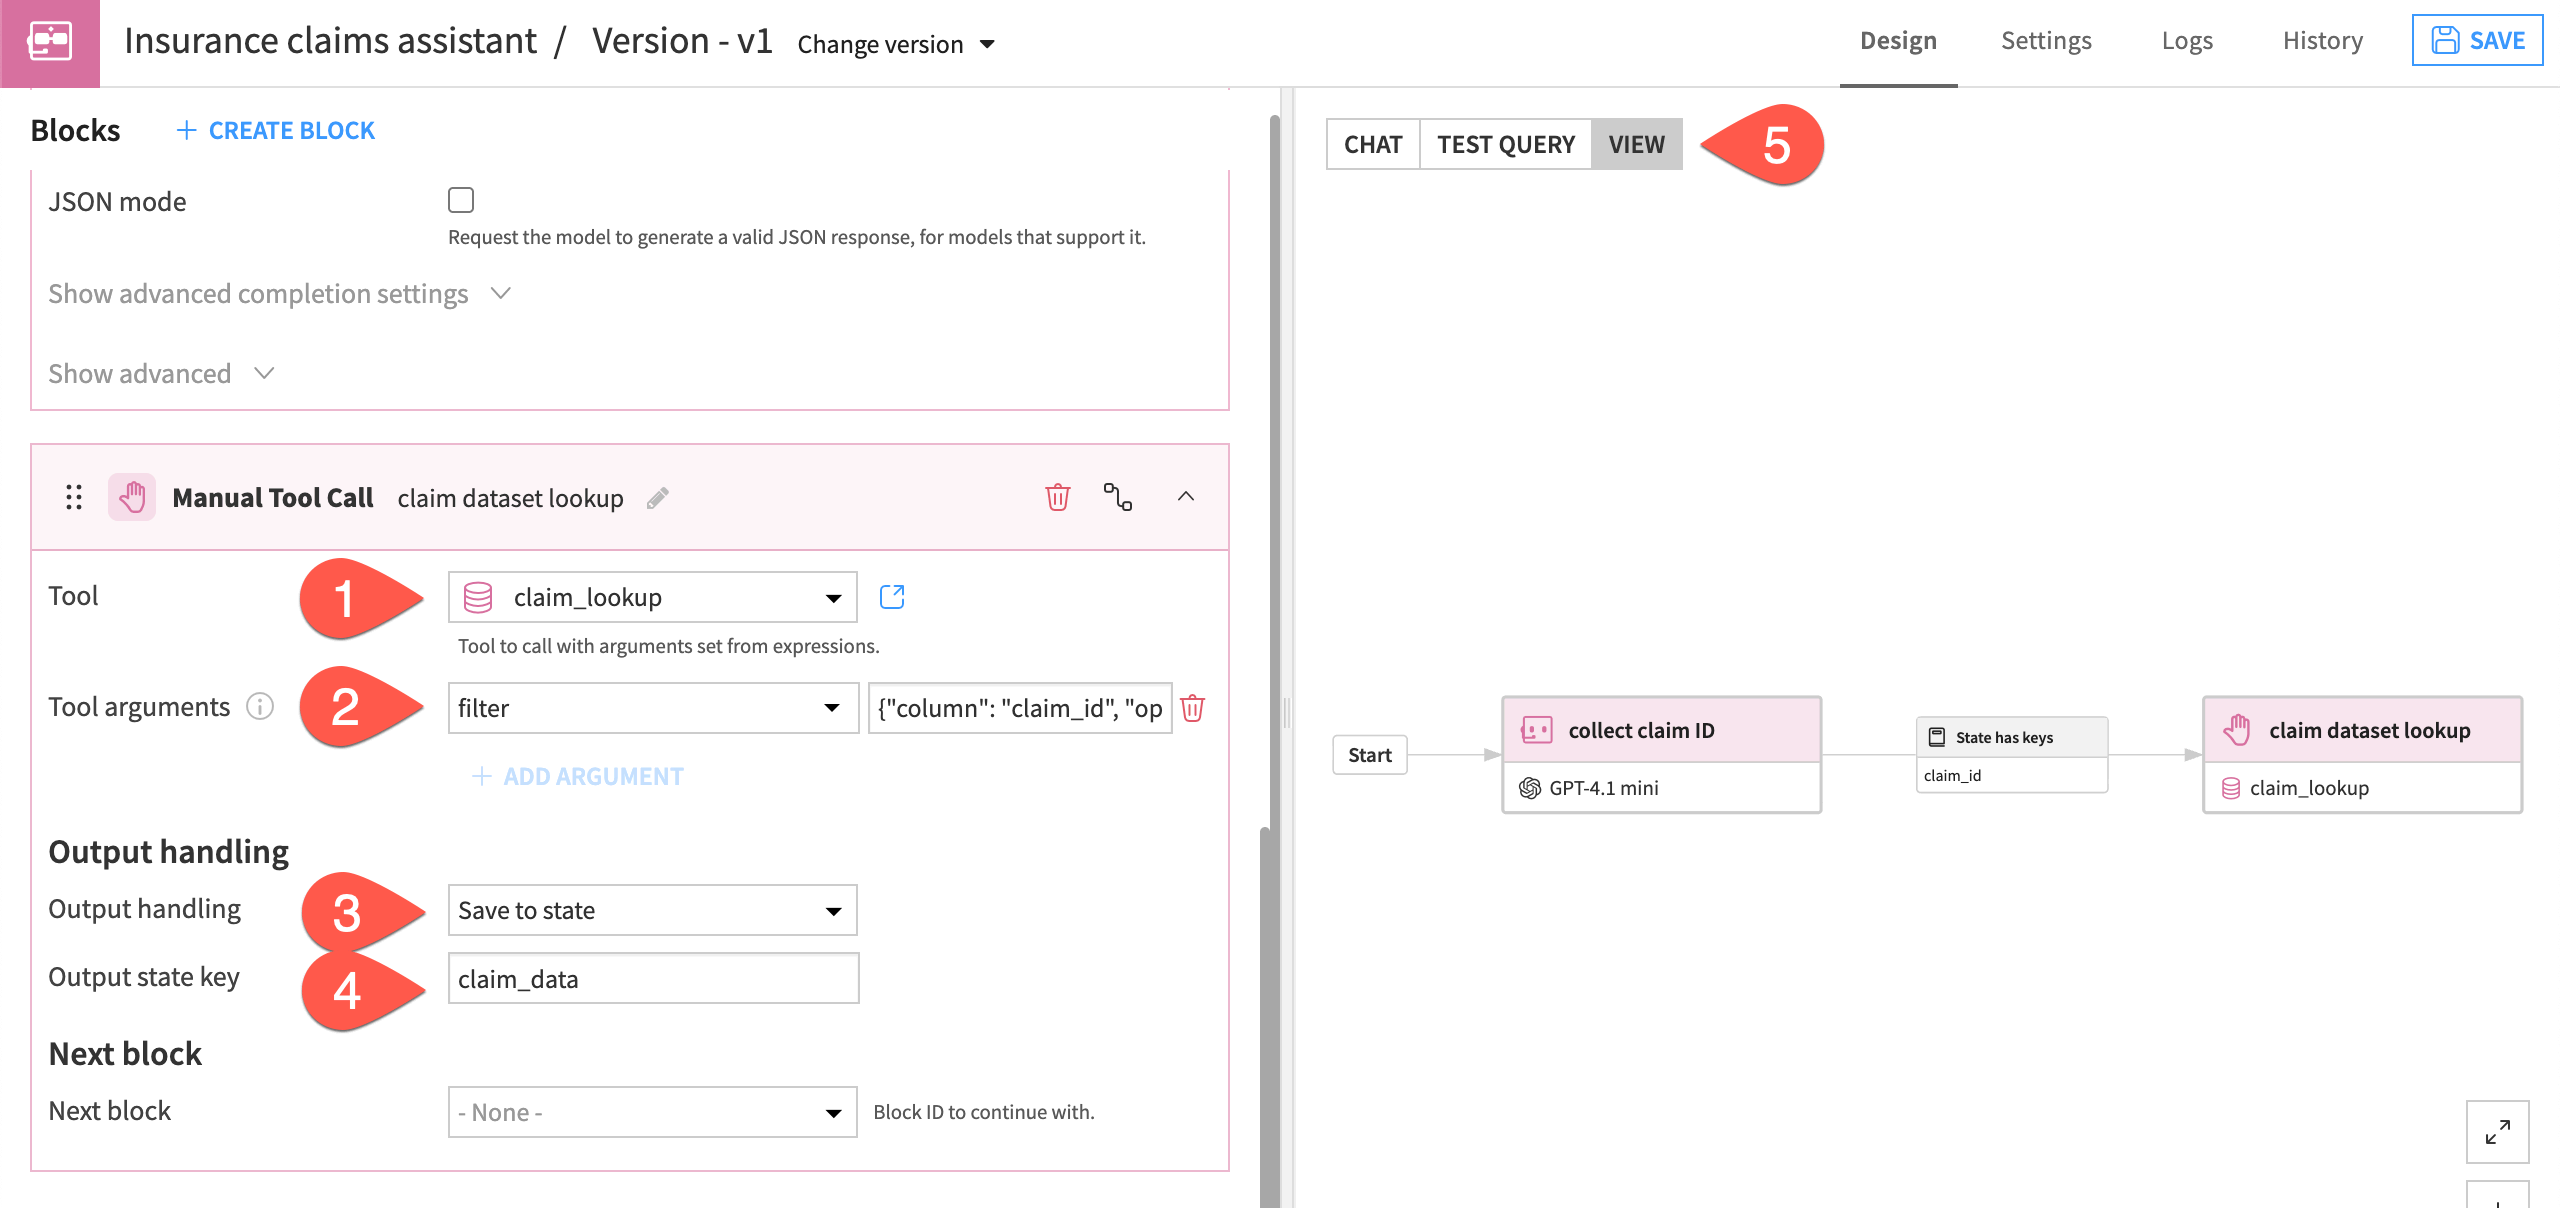This screenshot has height=1208, width=2560.
Task: Click the GPT icon on collect claim ID node
Action: (x=1528, y=788)
